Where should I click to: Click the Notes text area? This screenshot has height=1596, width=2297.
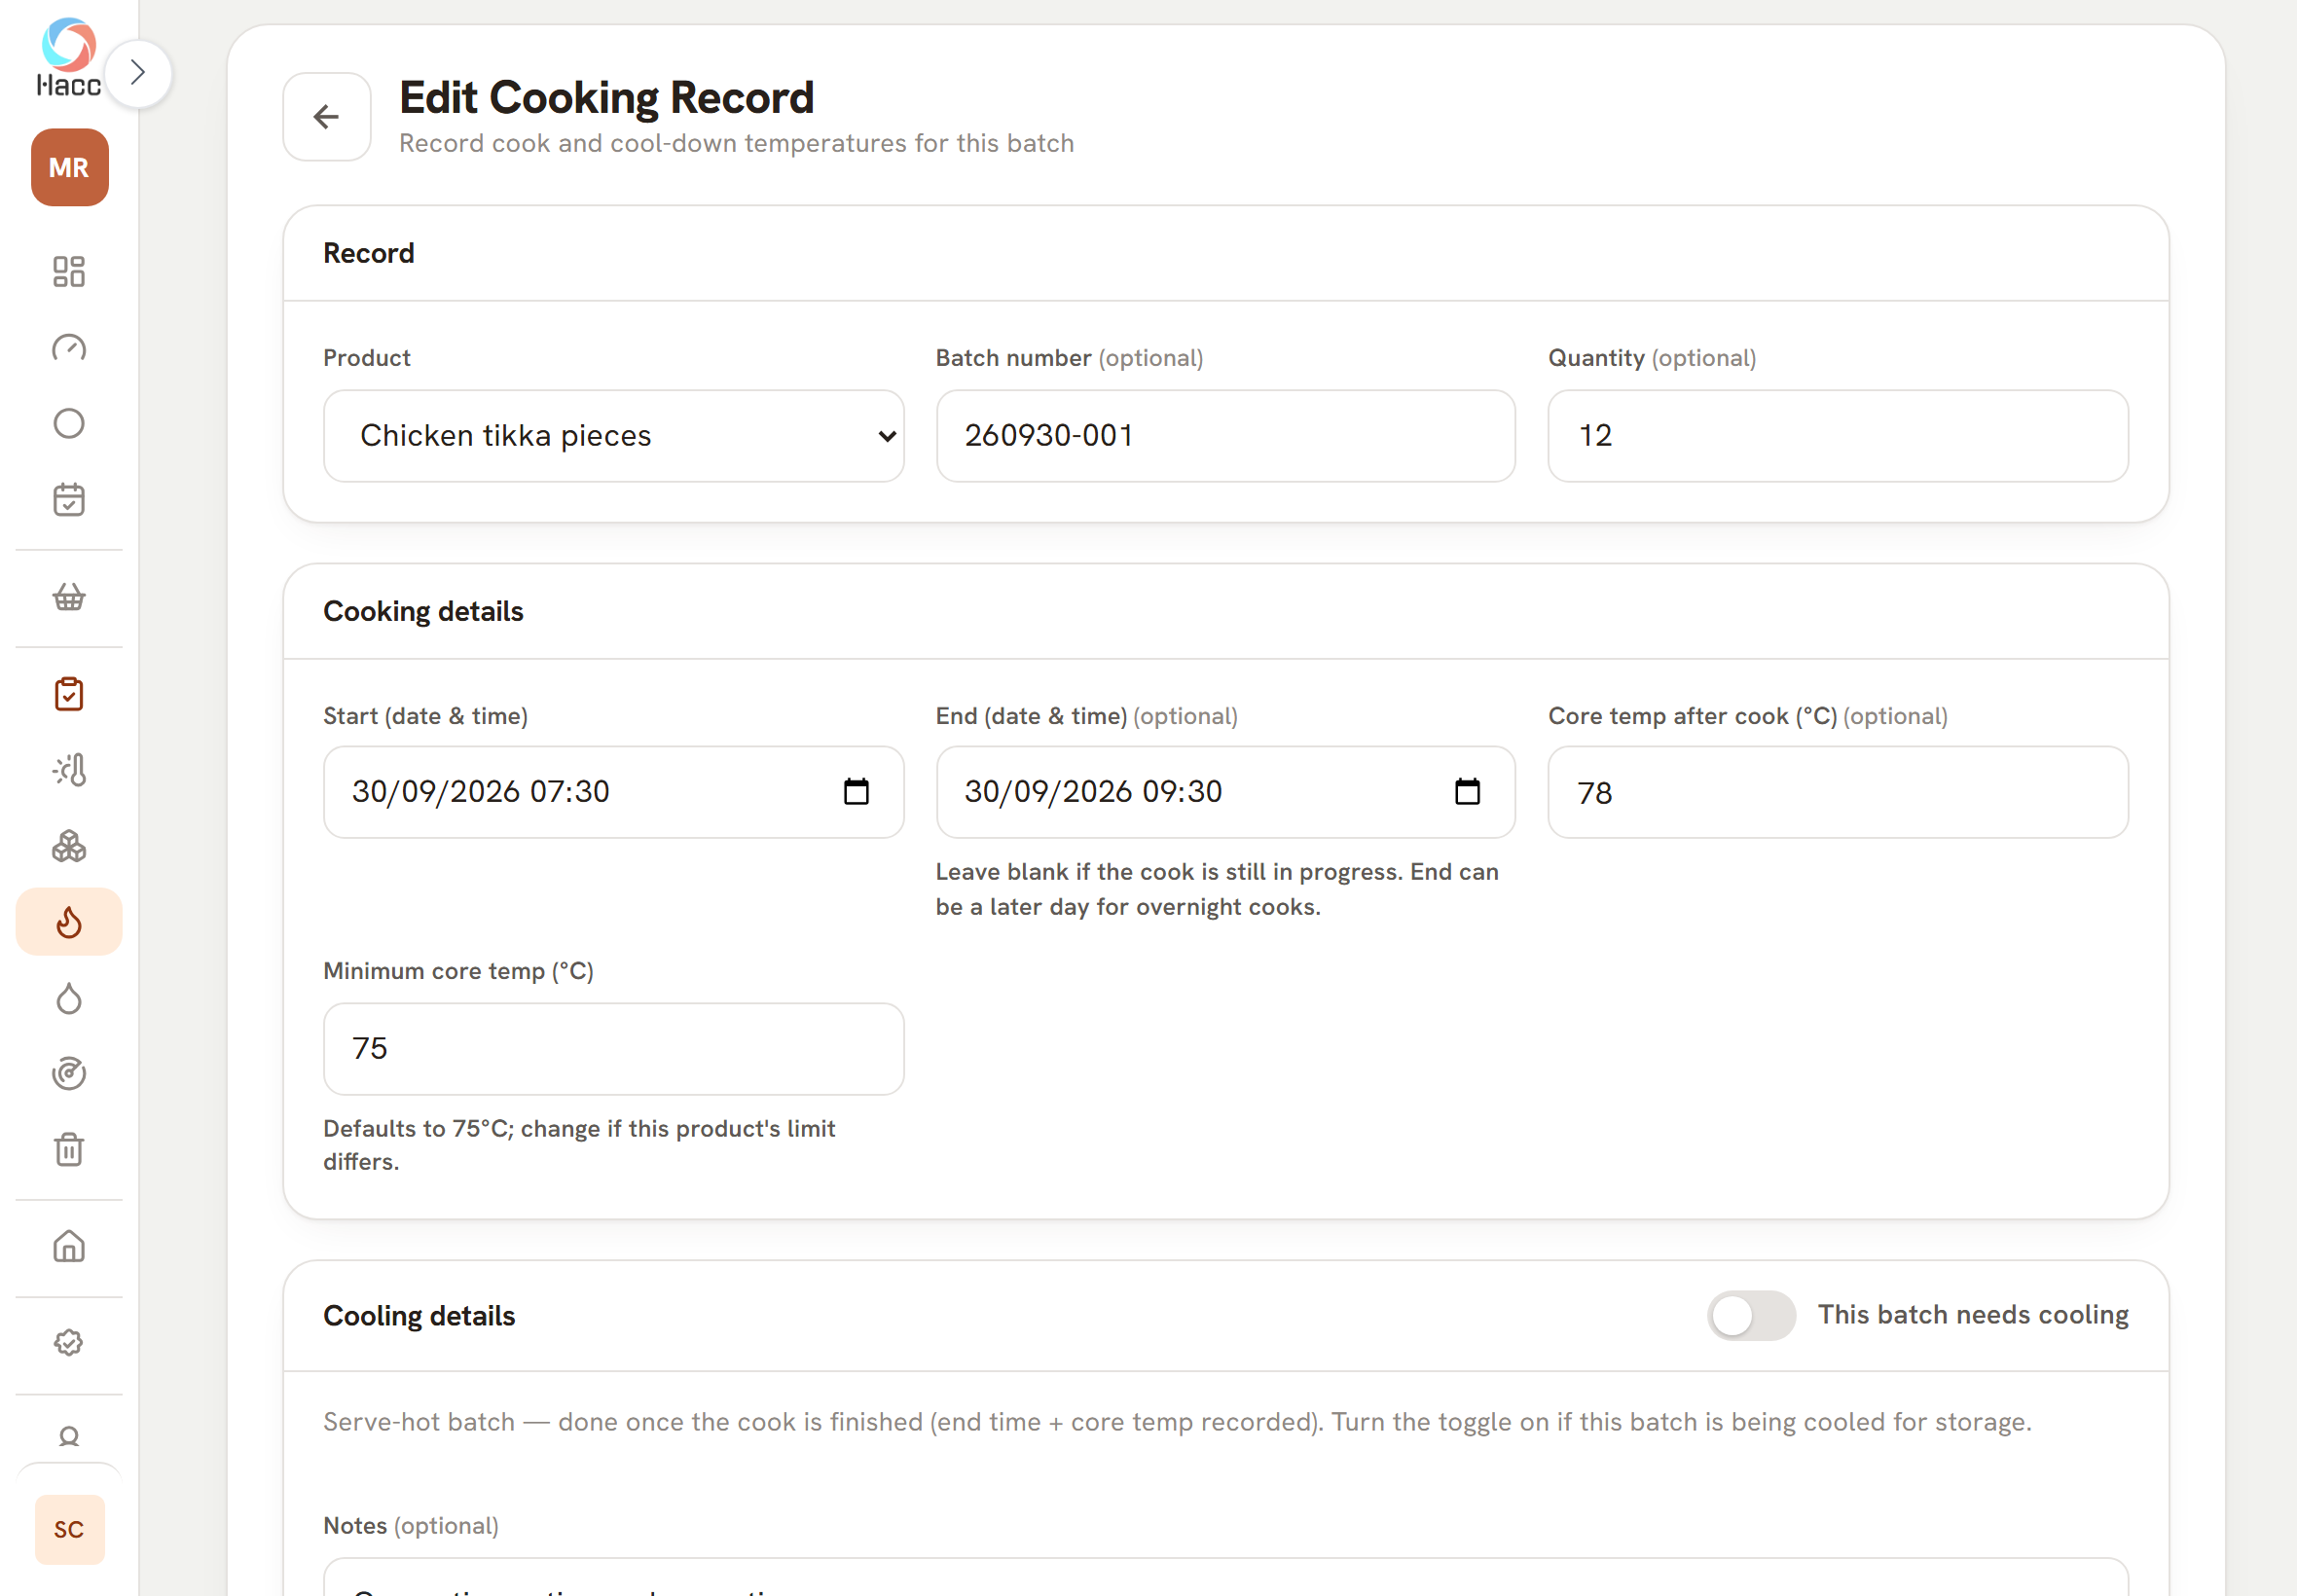(x=1226, y=1577)
